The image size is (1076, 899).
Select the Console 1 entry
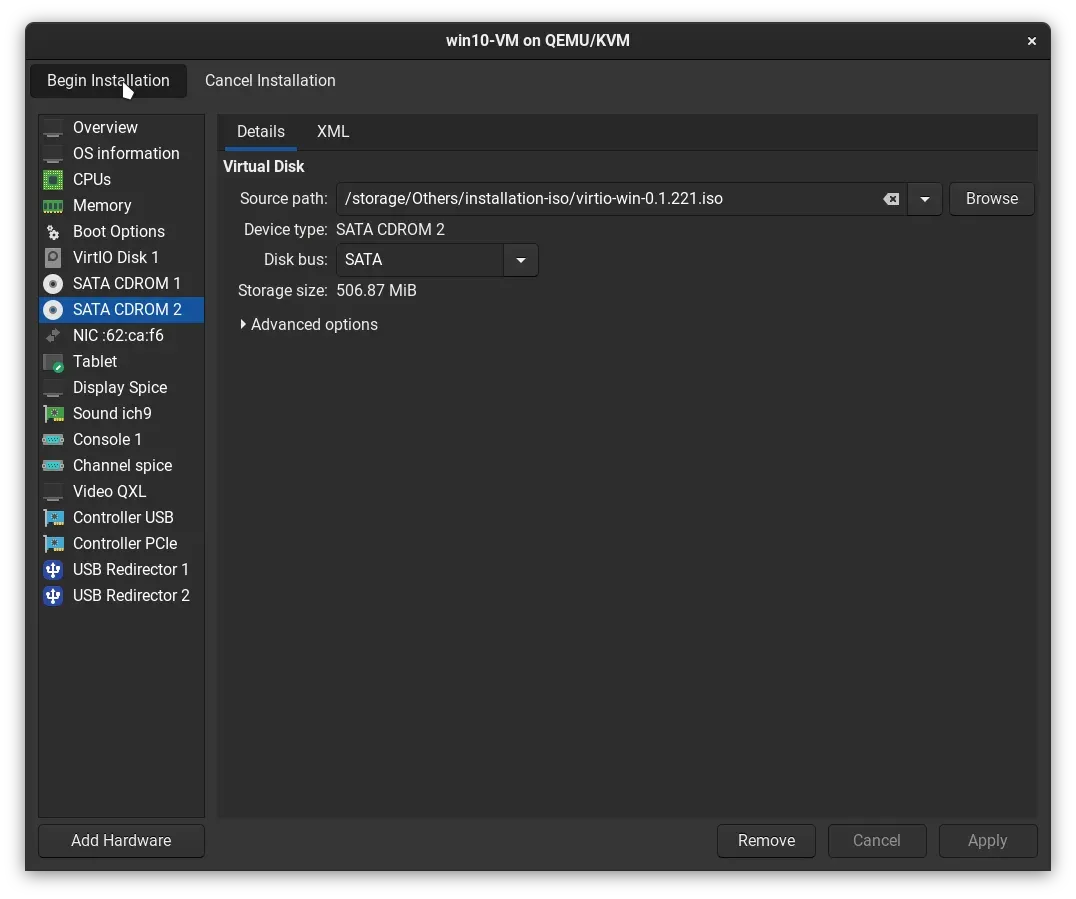(x=121, y=440)
